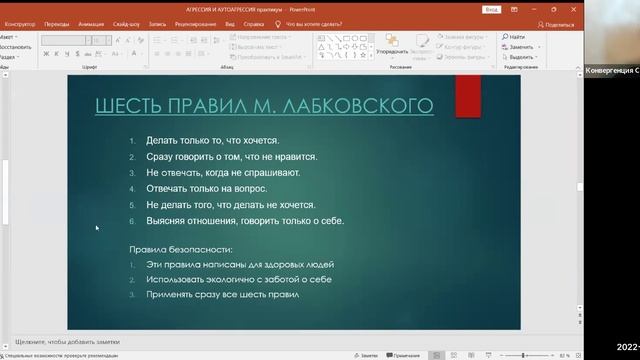Viewport: 640px width, 360px height.
Task: Click the Find (Найти) button
Action: 513,37
